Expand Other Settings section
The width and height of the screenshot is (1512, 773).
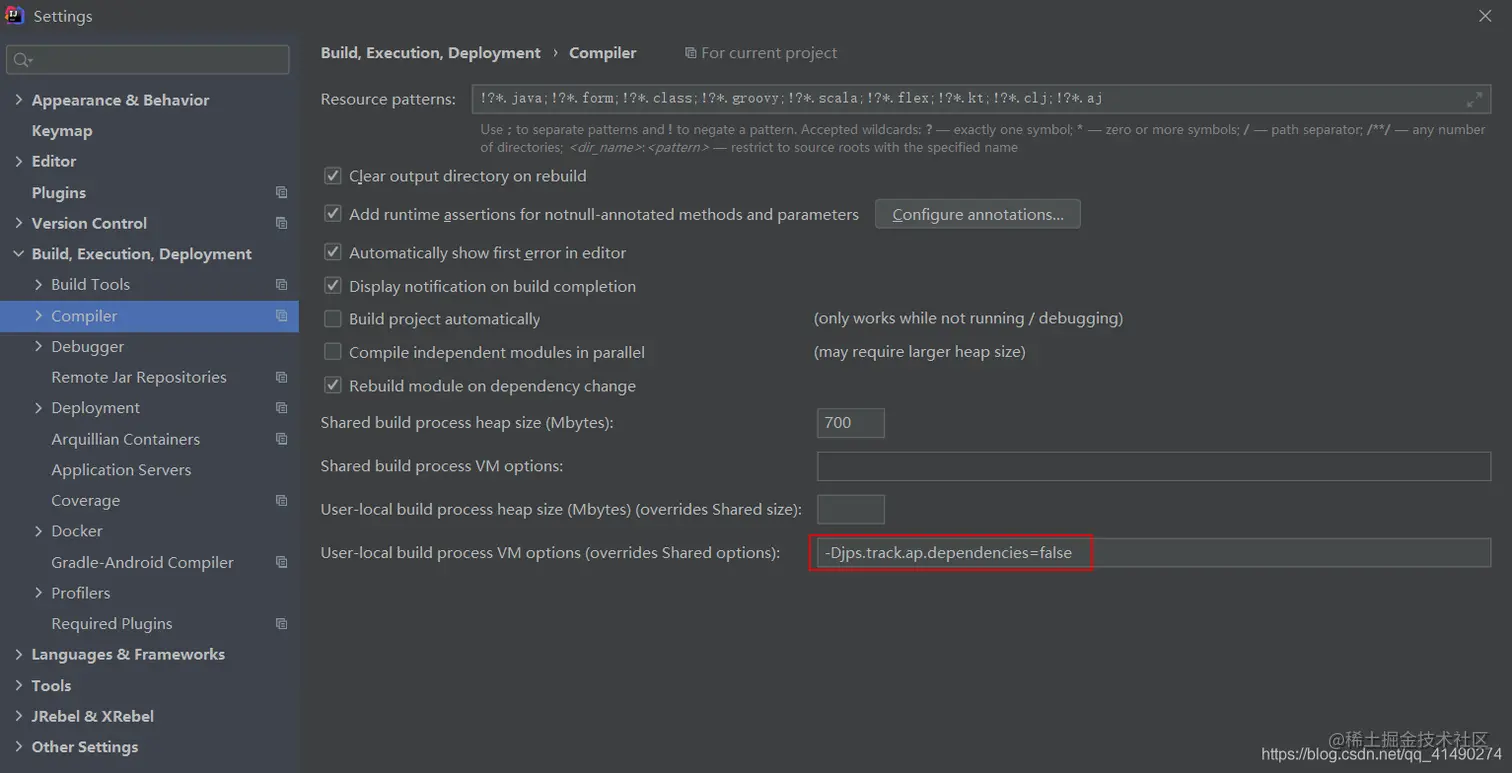coord(19,747)
